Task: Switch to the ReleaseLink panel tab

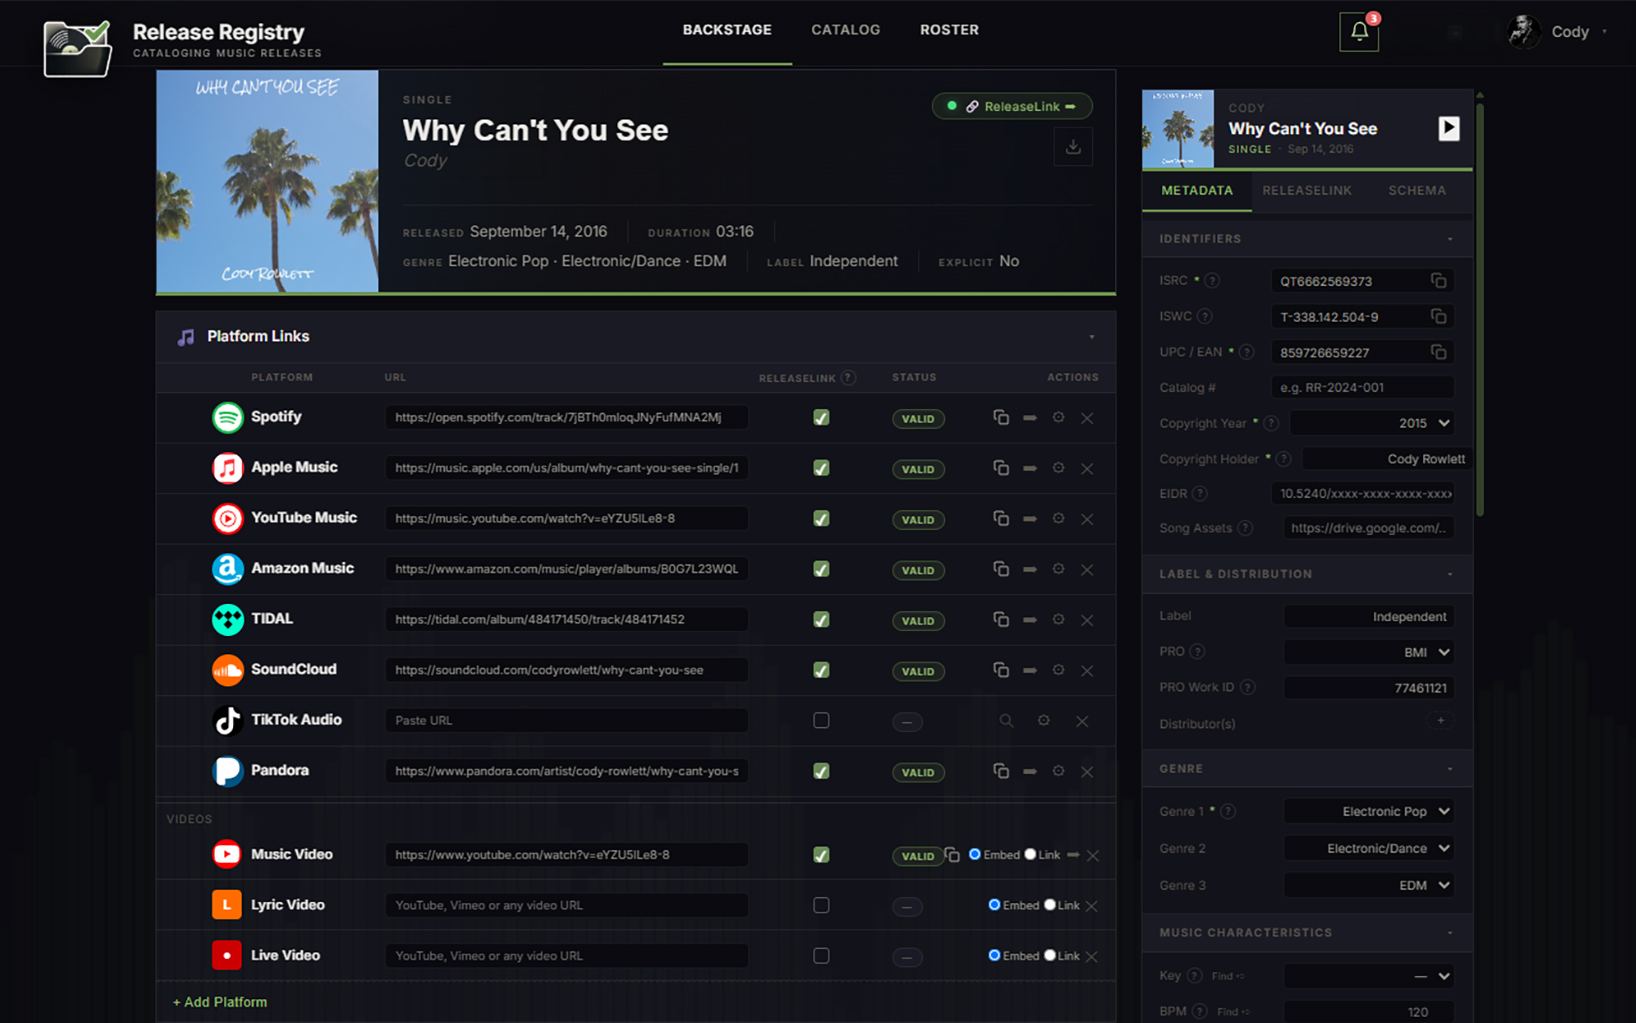Action: click(x=1307, y=190)
